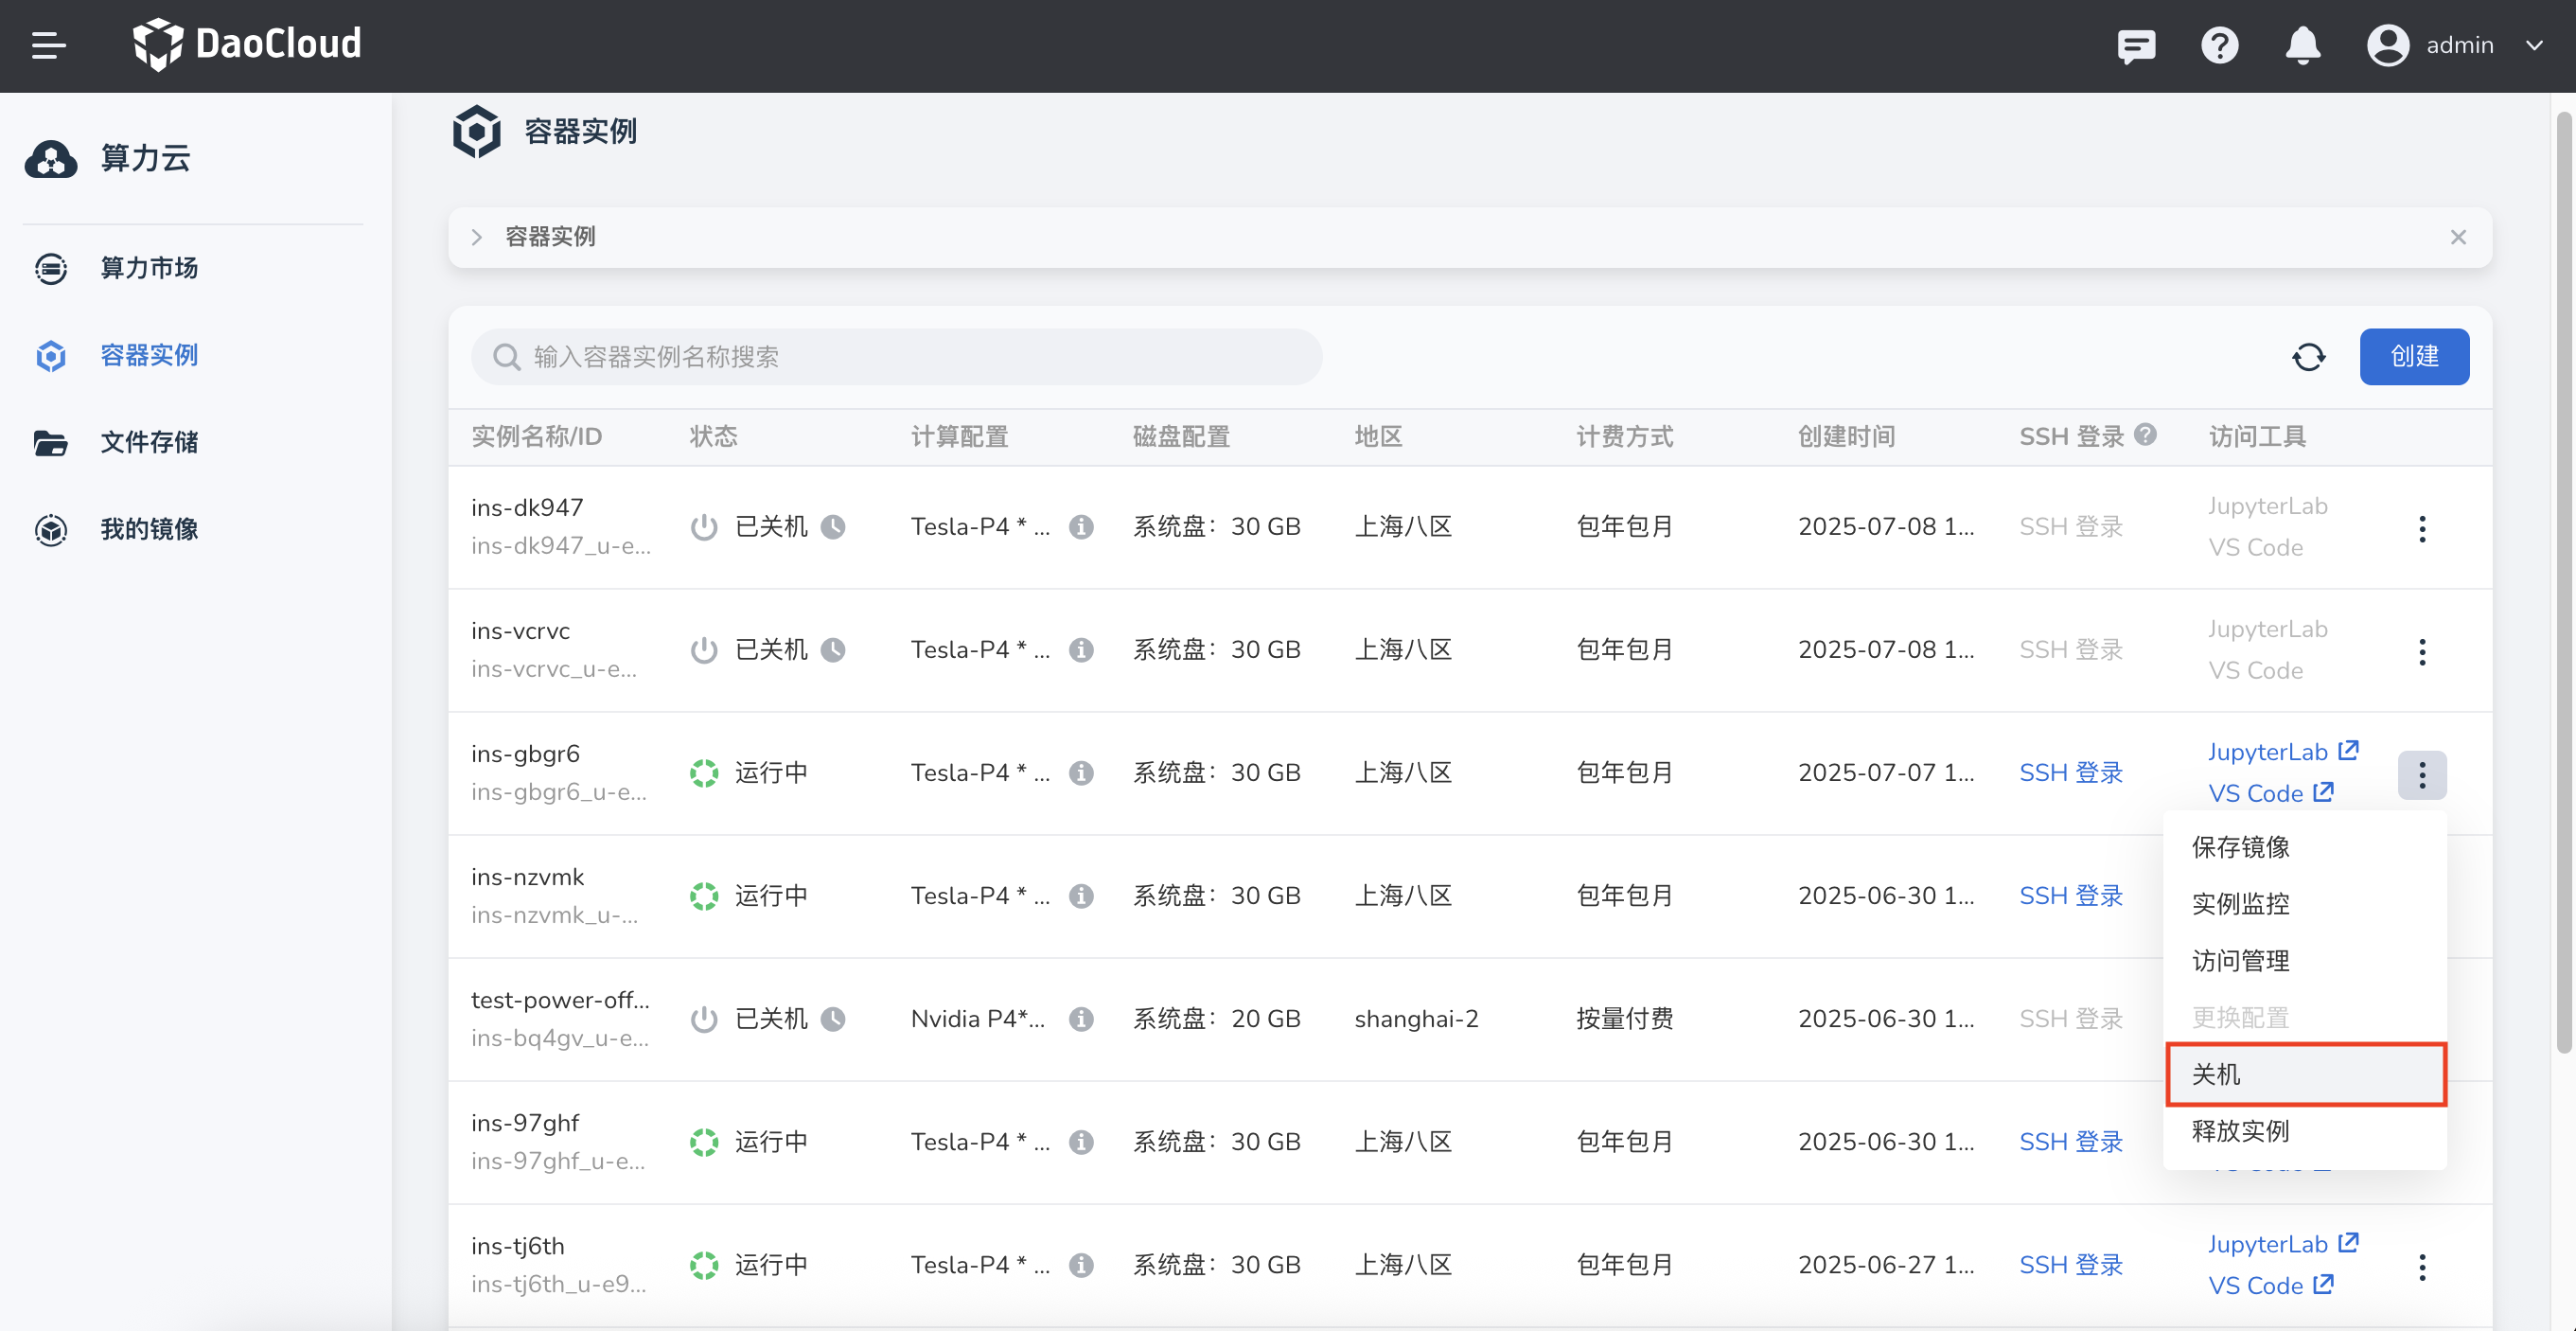Expand the 容器实例 breadcrumb chevron
Screen dimensions: 2576x1331
pyautogui.click(x=477, y=237)
